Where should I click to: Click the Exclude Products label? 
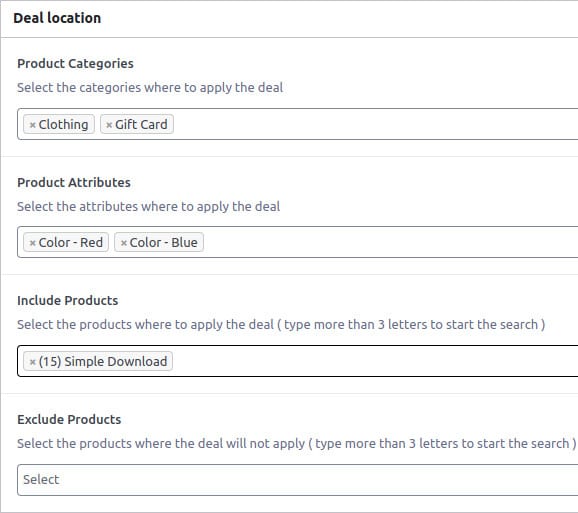click(69, 419)
